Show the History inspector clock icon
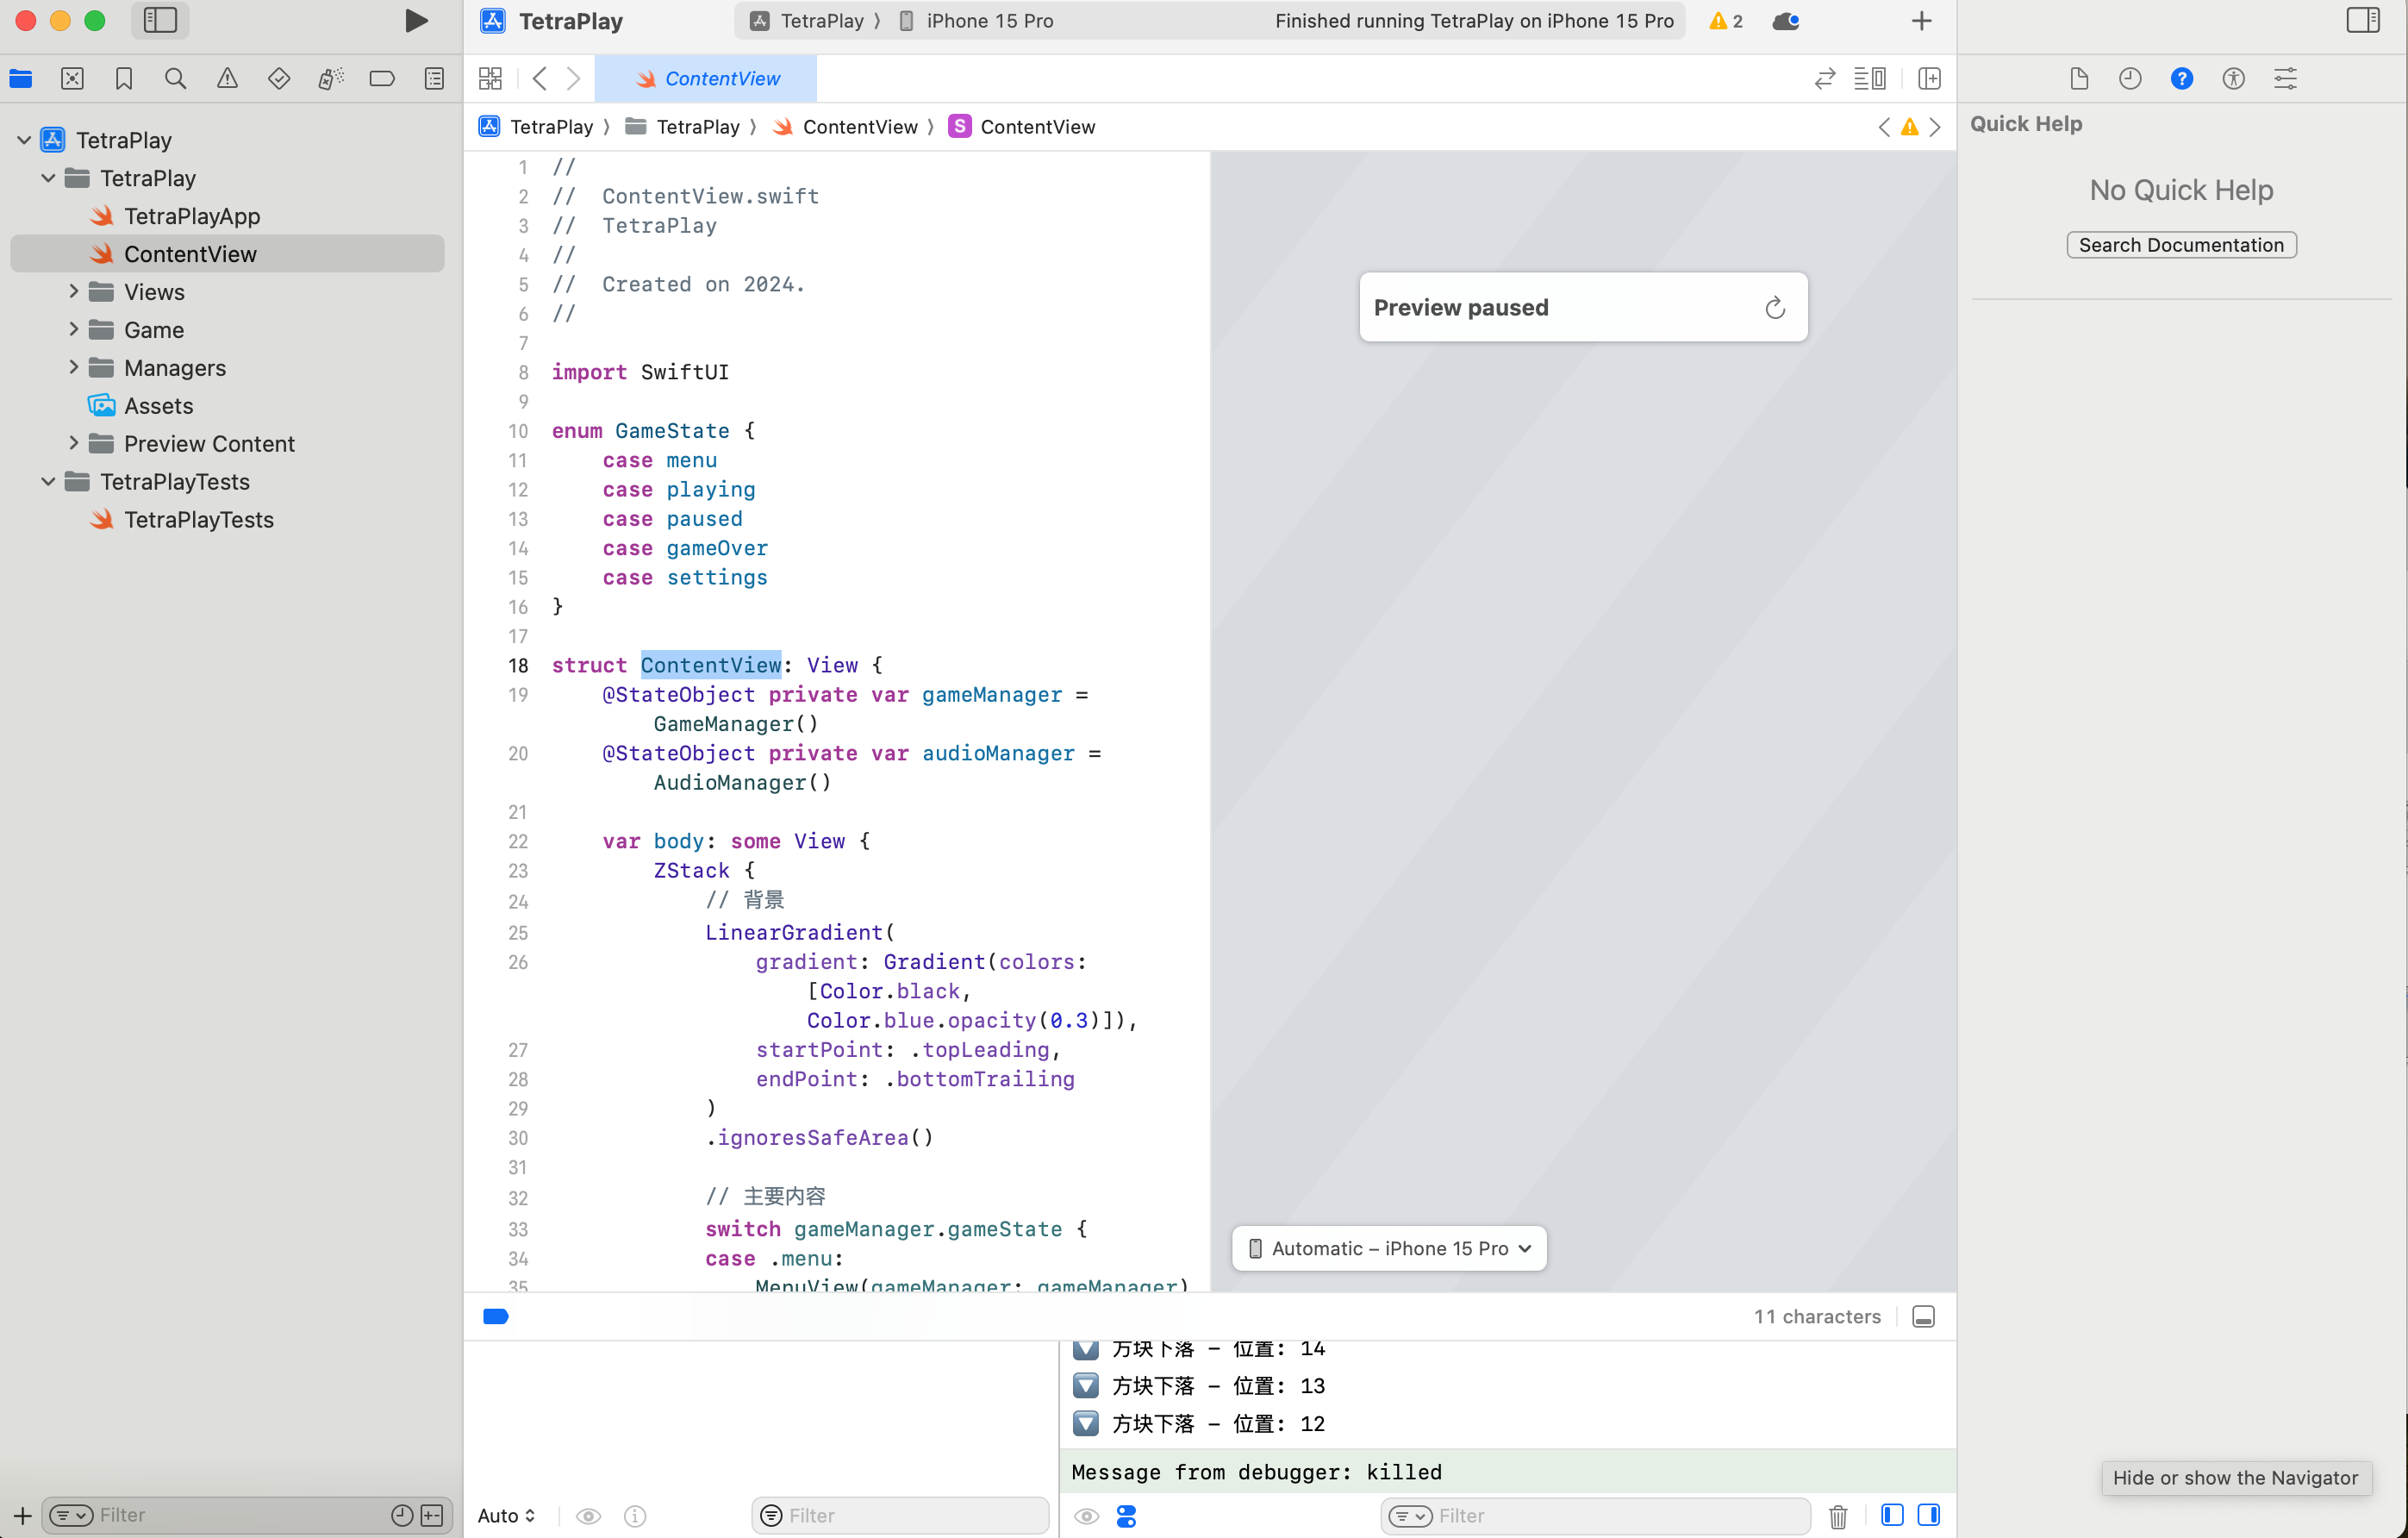2408x1538 pixels. (x=2130, y=79)
